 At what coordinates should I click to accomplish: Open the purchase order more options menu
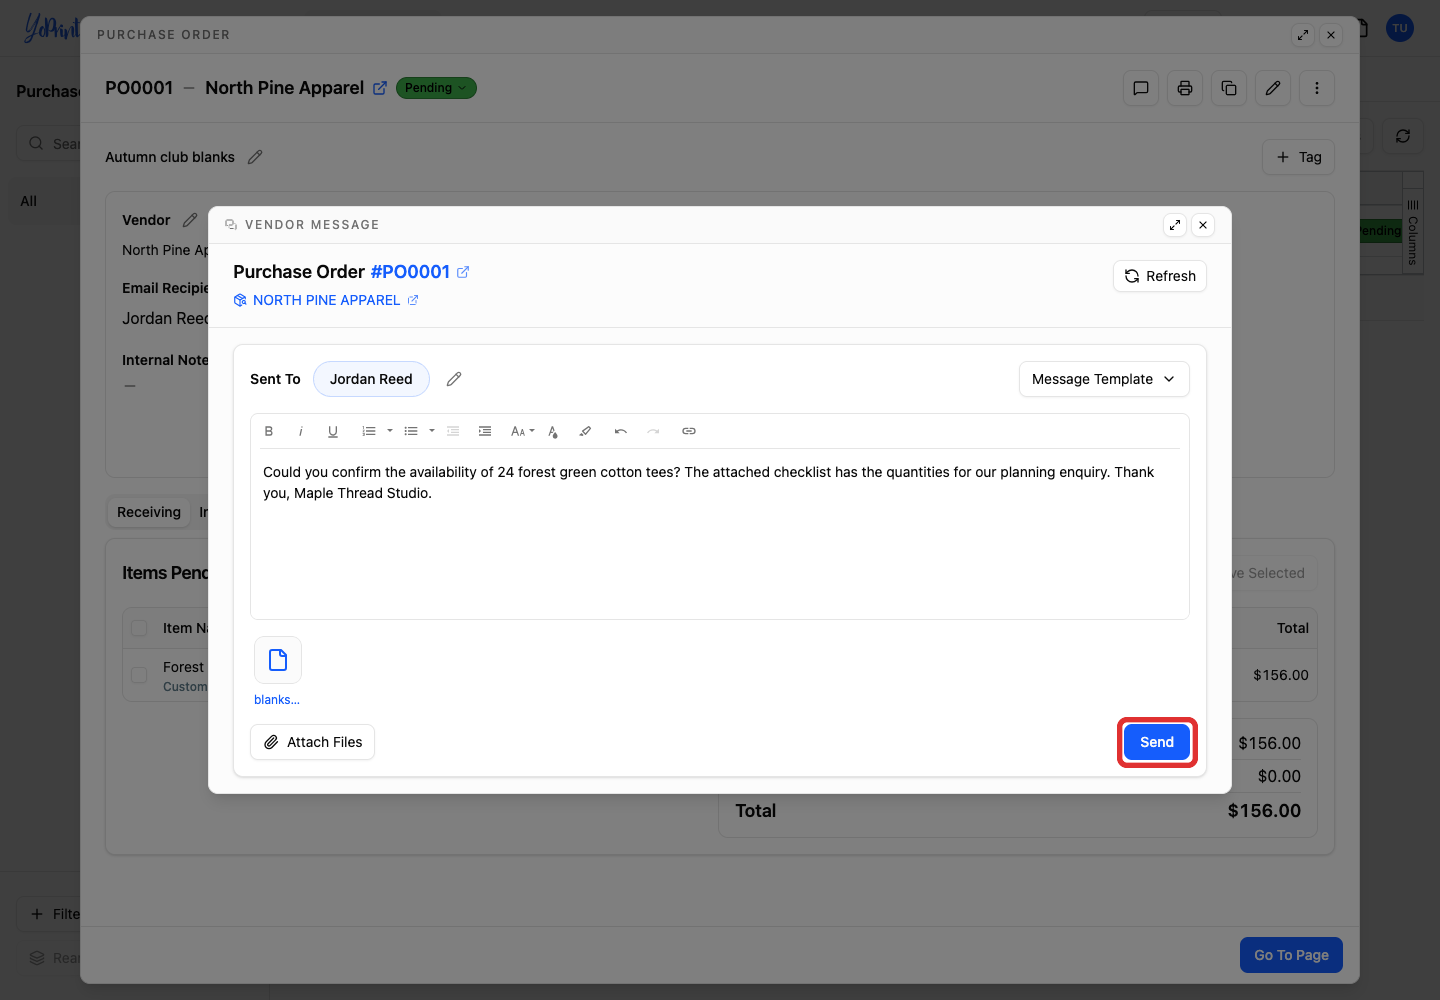coord(1317,88)
